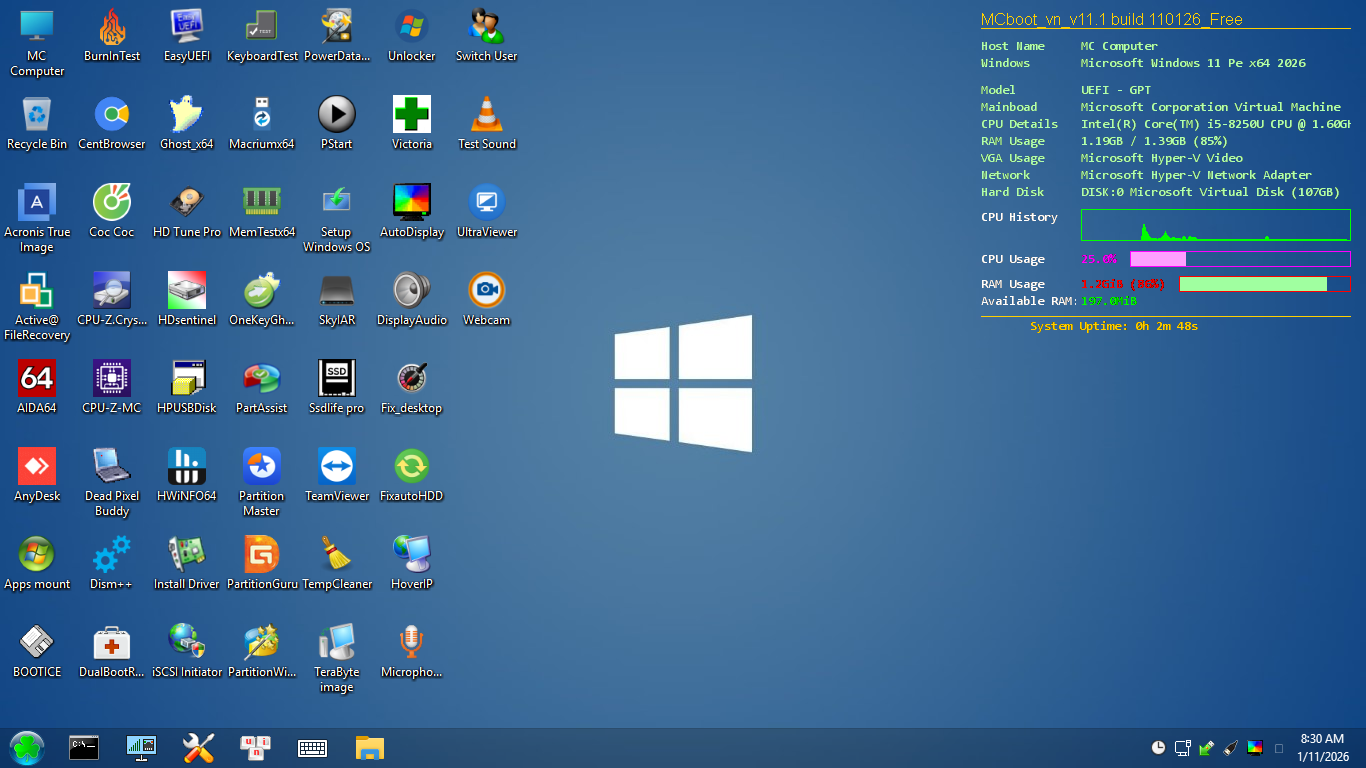This screenshot has width=1366, height=768.
Task: Click the pink CPU Usage bar
Action: [x=1158, y=259]
